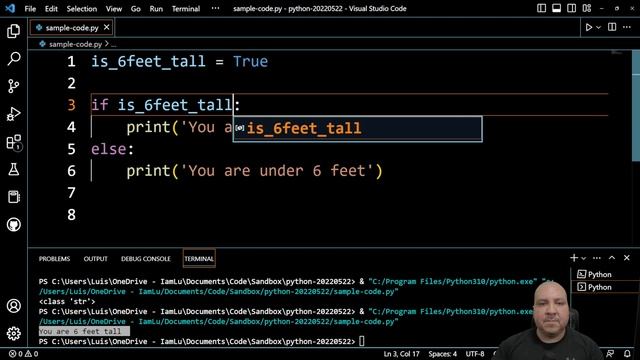
Task: Open the Search view in activity bar
Action: tap(13, 58)
